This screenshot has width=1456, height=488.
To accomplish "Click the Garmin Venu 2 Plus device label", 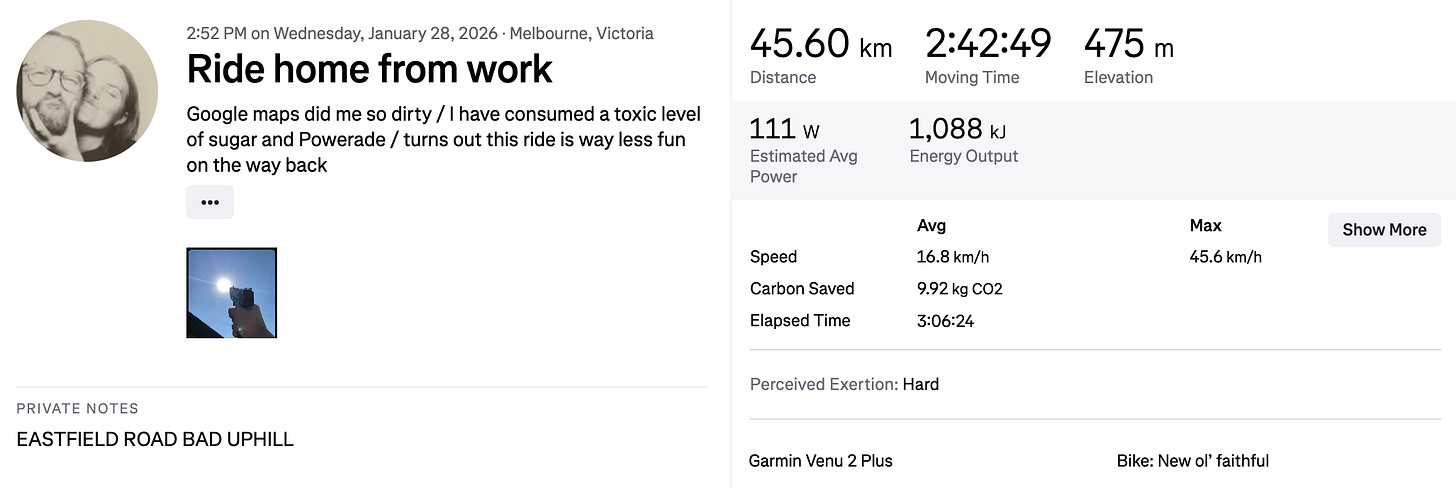I will (820, 461).
